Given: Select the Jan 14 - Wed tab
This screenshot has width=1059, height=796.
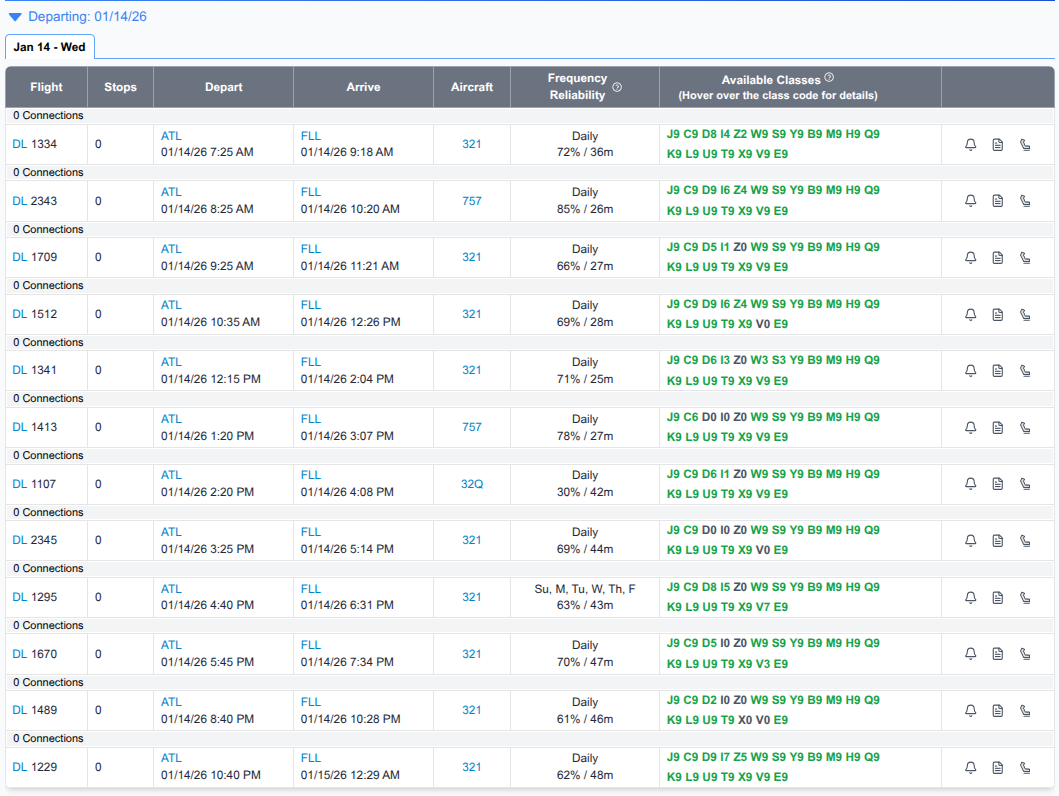Looking at the screenshot, I should (x=49, y=47).
